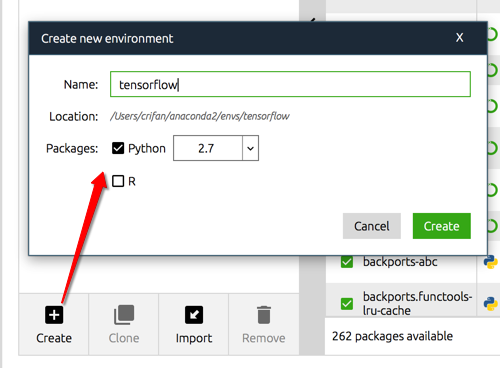
Task: Enable the R package checkbox
Action: 118,181
